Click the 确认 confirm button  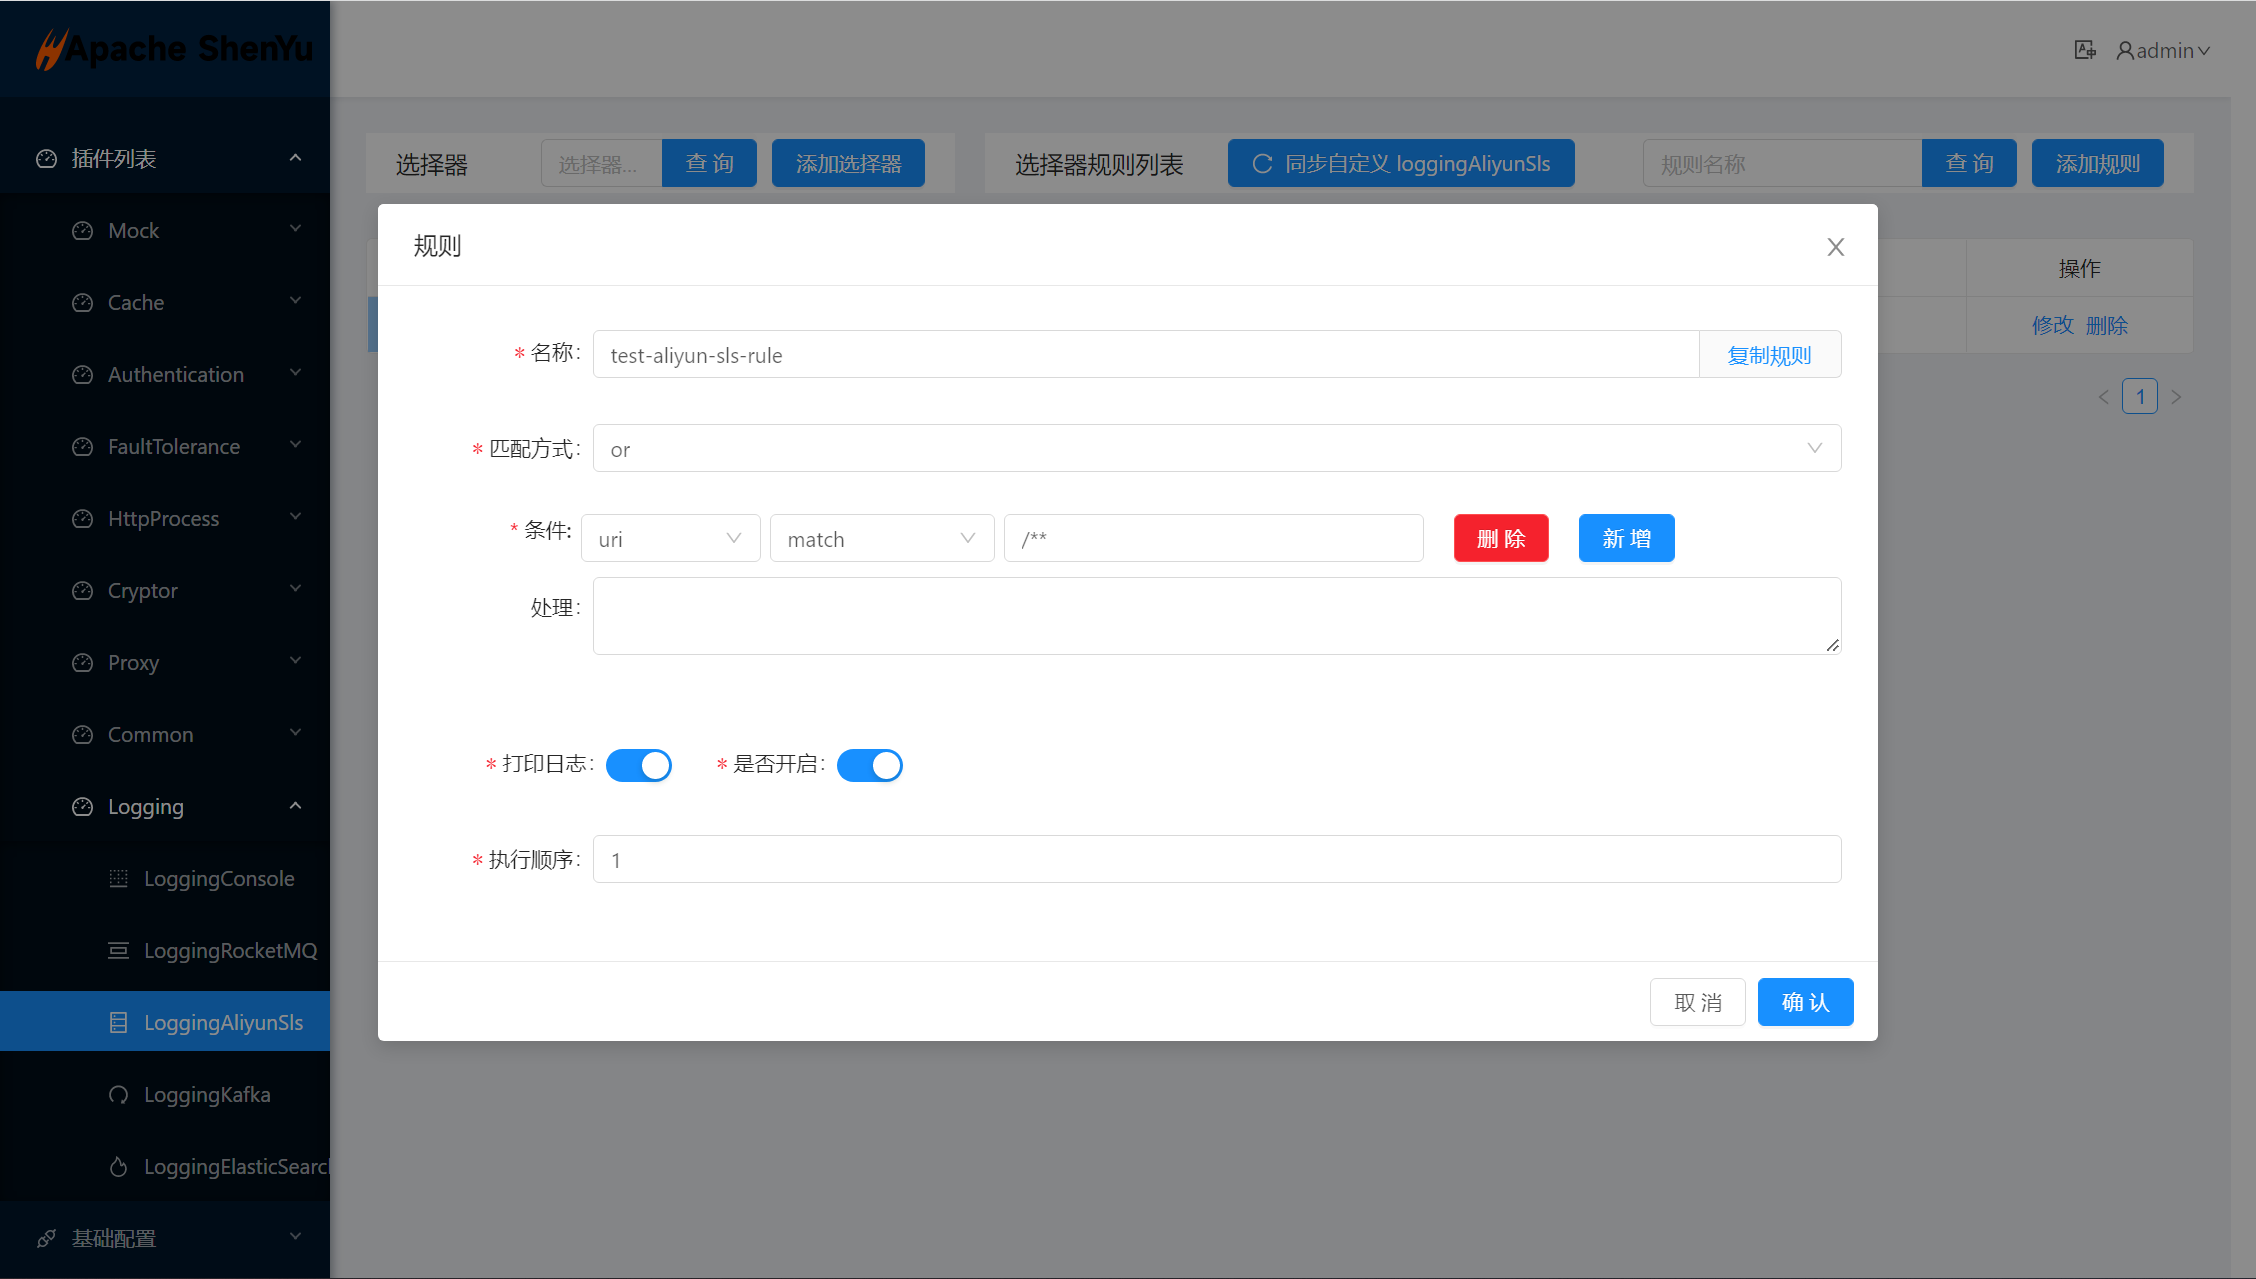tap(1805, 1002)
